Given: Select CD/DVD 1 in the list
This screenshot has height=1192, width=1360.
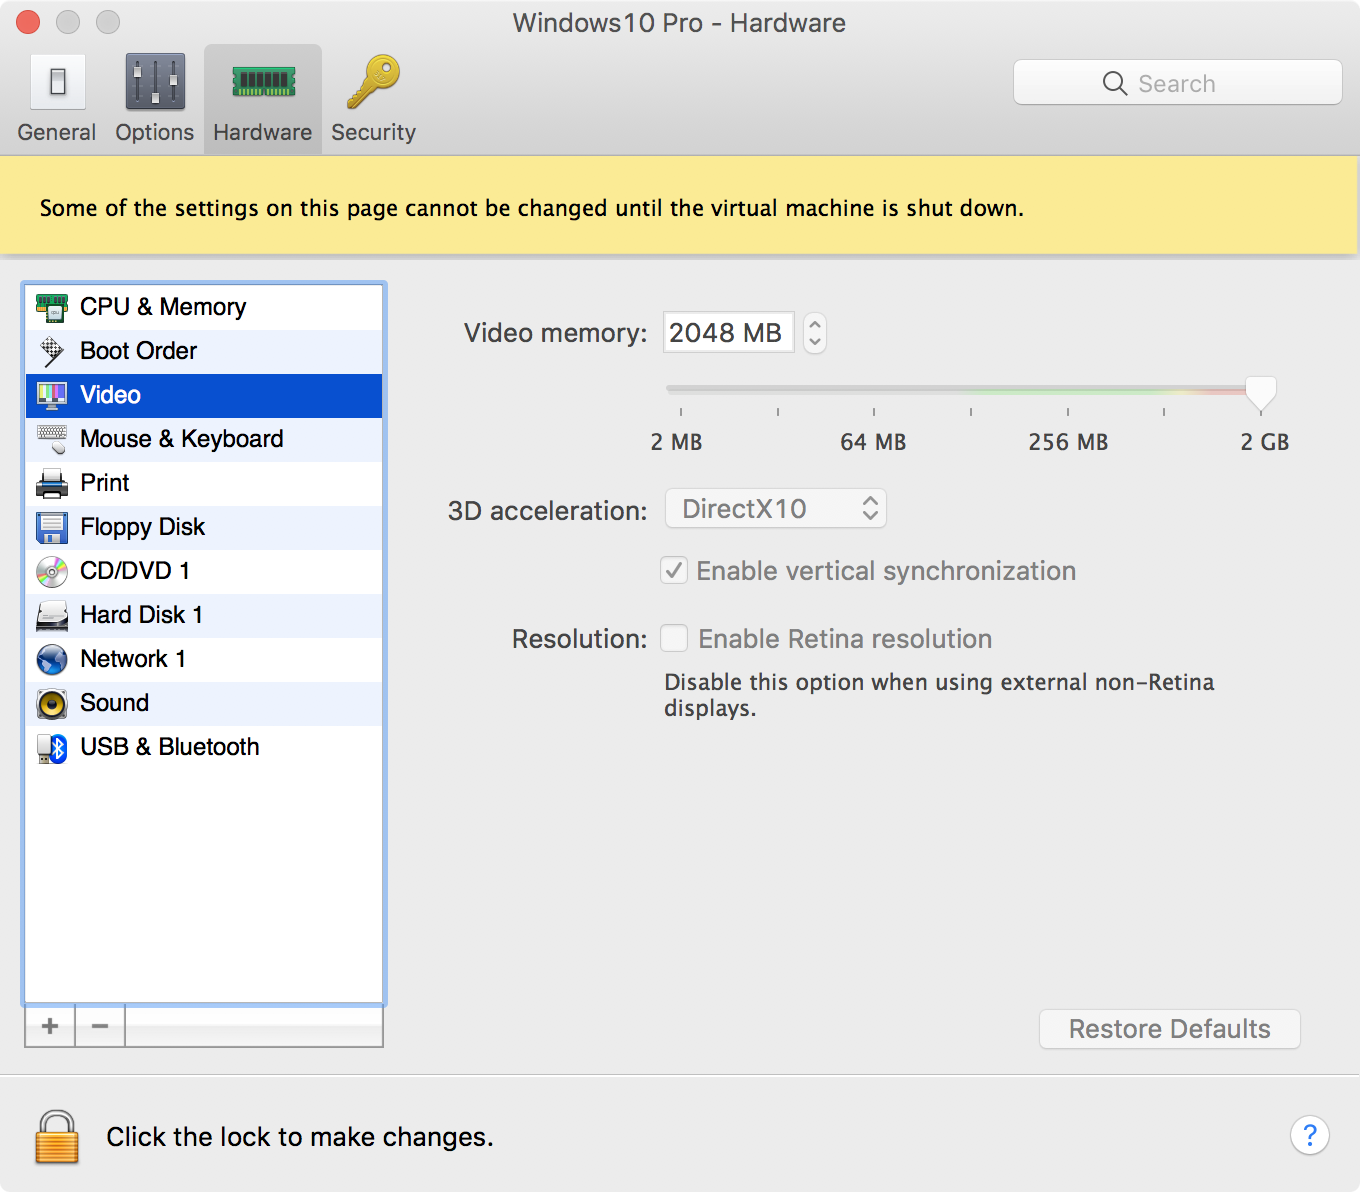Looking at the screenshot, I should point(204,571).
